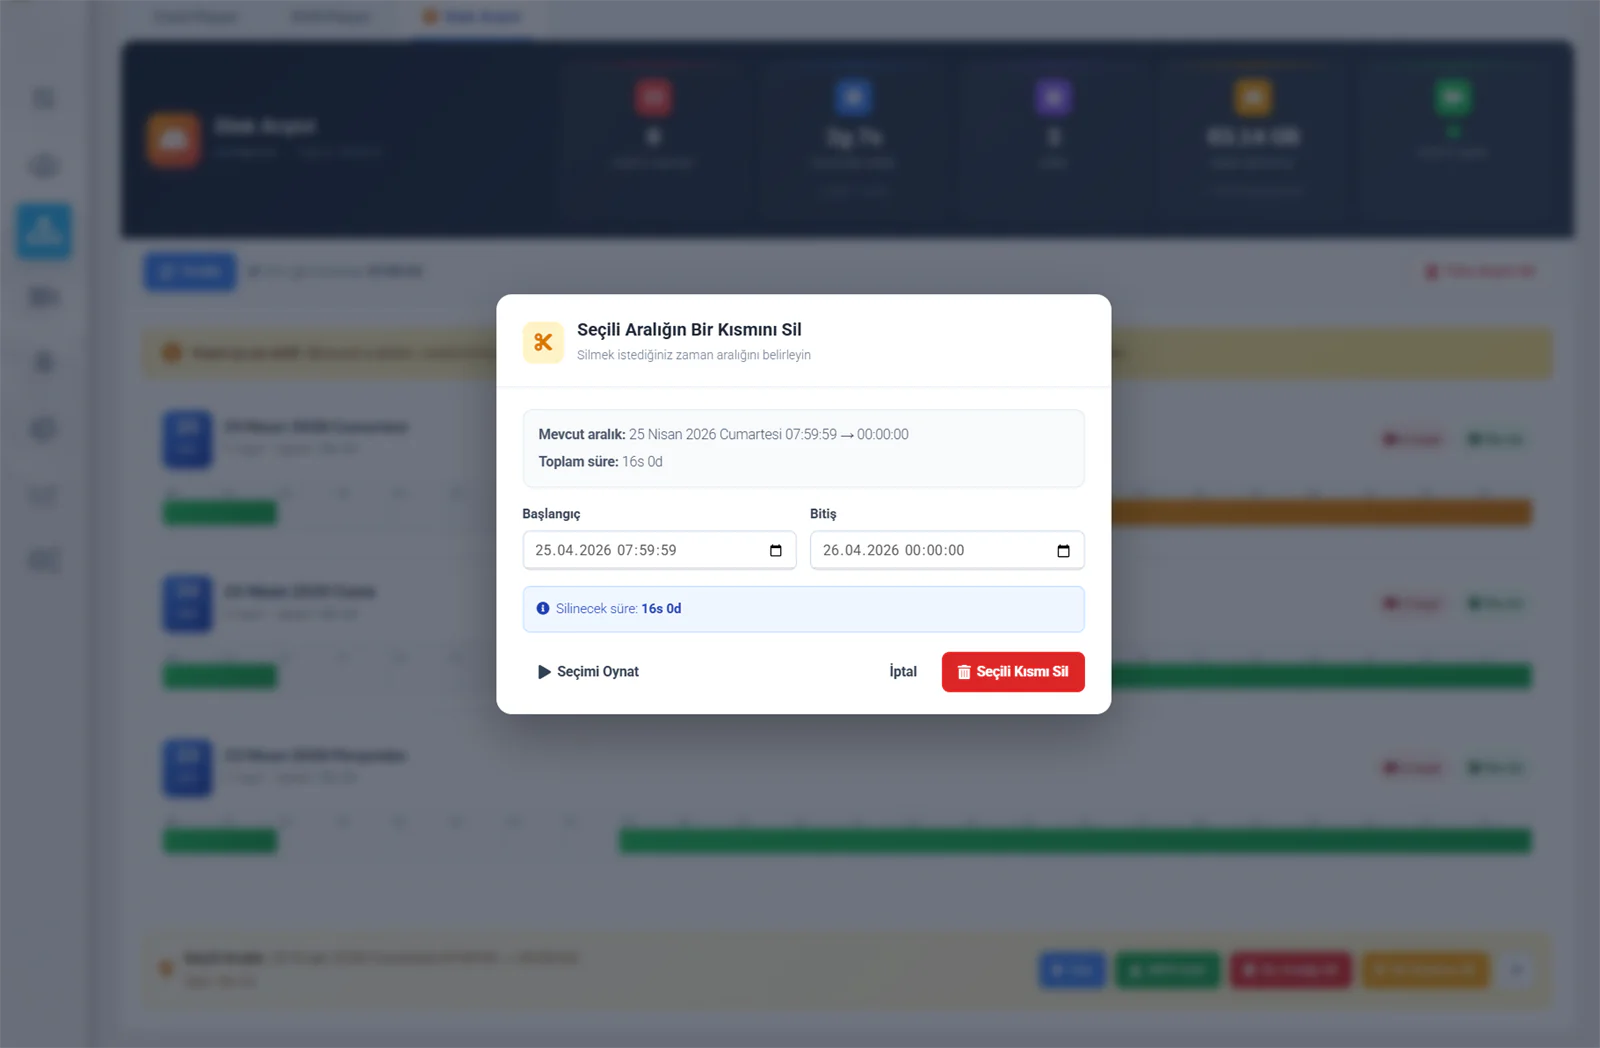Viewport: 1600px width, 1048px height.
Task: Click the scissors icon in the dialog header
Action: [x=543, y=342]
